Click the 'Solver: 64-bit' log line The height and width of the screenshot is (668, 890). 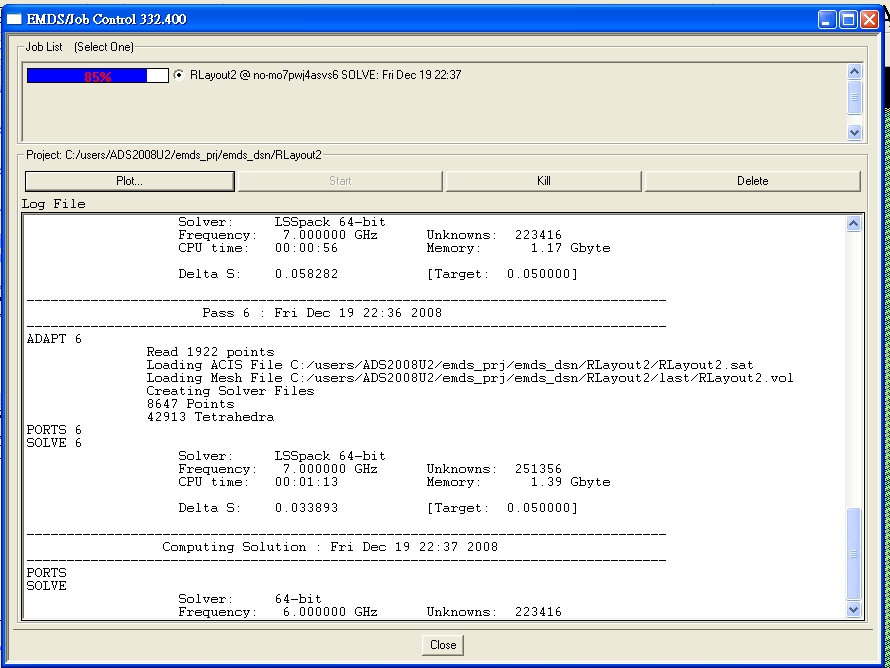click(x=250, y=599)
